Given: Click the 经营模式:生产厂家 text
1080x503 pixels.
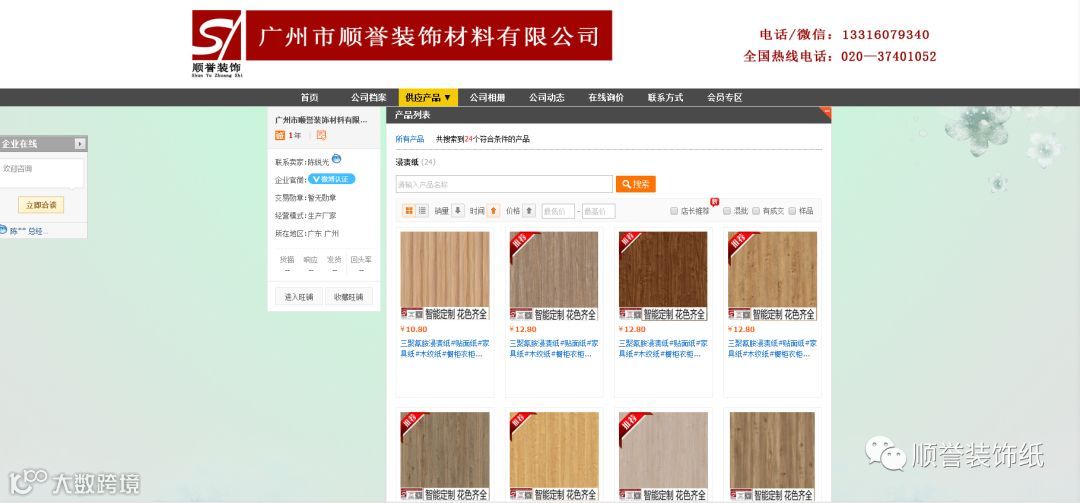Looking at the screenshot, I should coord(306,216).
